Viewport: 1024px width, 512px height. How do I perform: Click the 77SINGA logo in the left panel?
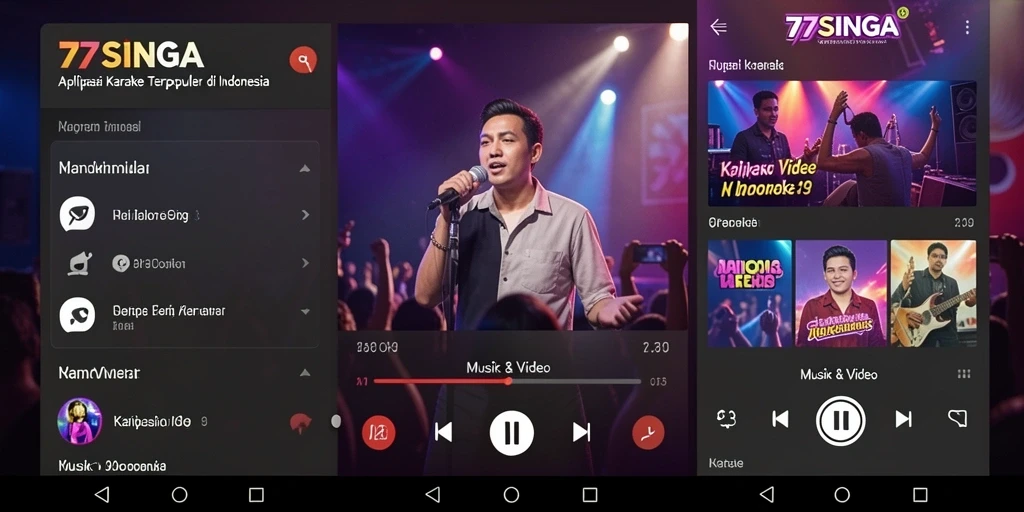(131, 56)
